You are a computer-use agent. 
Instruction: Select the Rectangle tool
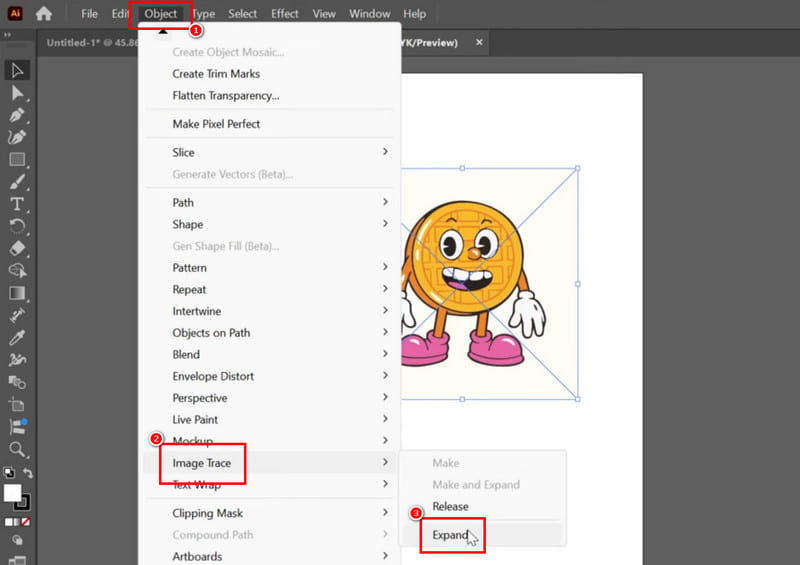tap(17, 159)
